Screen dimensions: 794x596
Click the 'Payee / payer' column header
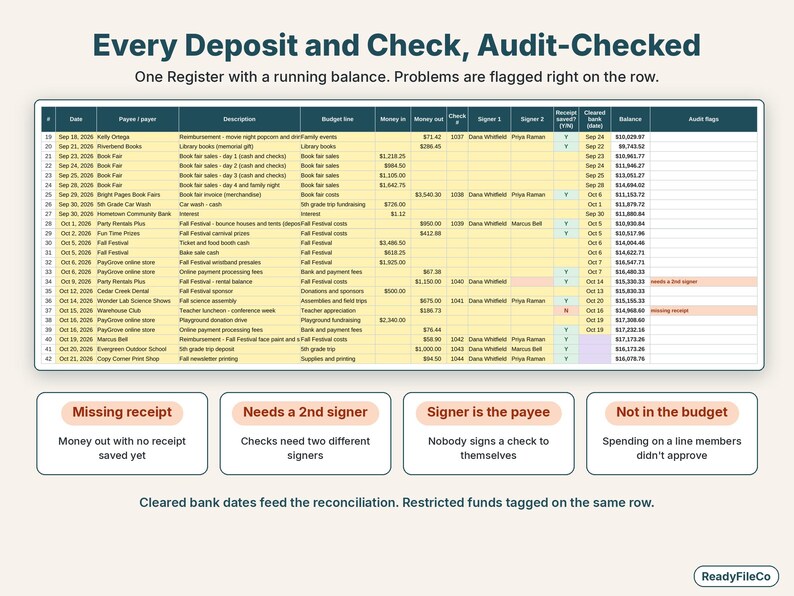137,120
